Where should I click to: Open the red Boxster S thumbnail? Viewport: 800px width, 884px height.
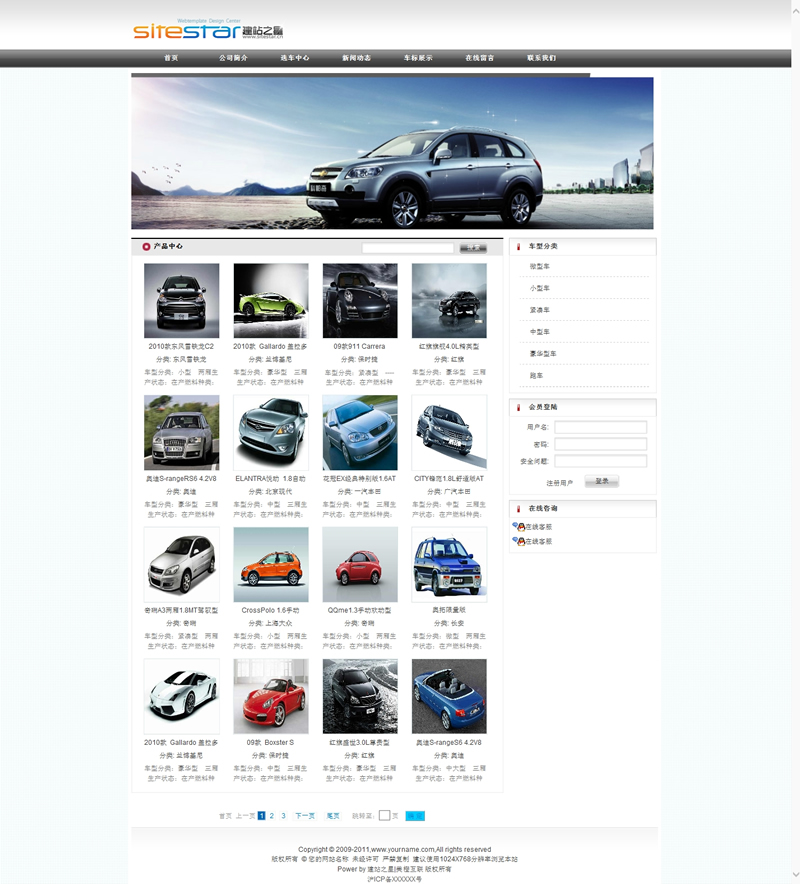[x=271, y=696]
